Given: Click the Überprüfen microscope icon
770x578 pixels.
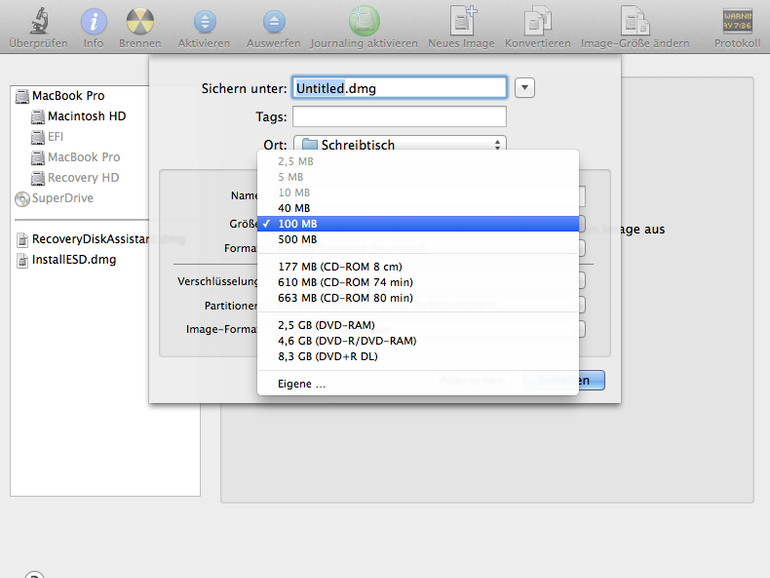Looking at the screenshot, I should 39,22.
